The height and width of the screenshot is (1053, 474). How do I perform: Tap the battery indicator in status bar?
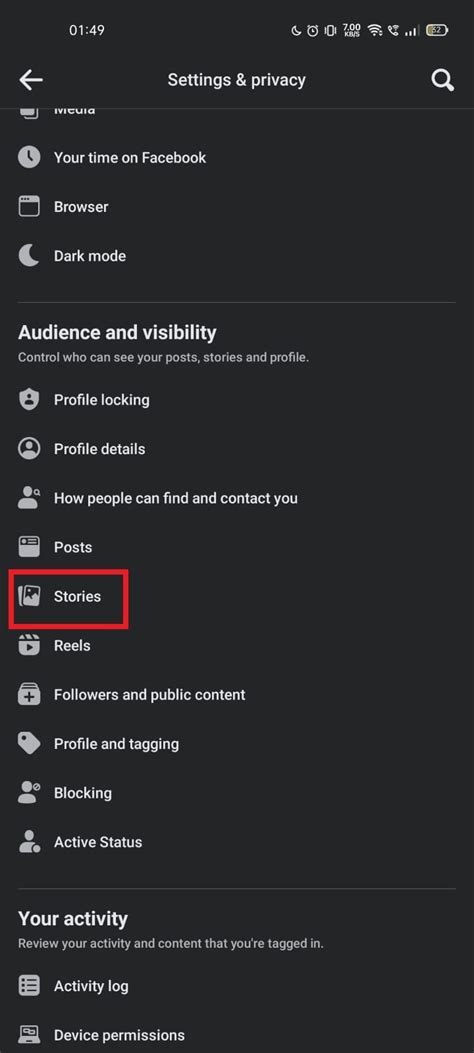(x=437, y=30)
